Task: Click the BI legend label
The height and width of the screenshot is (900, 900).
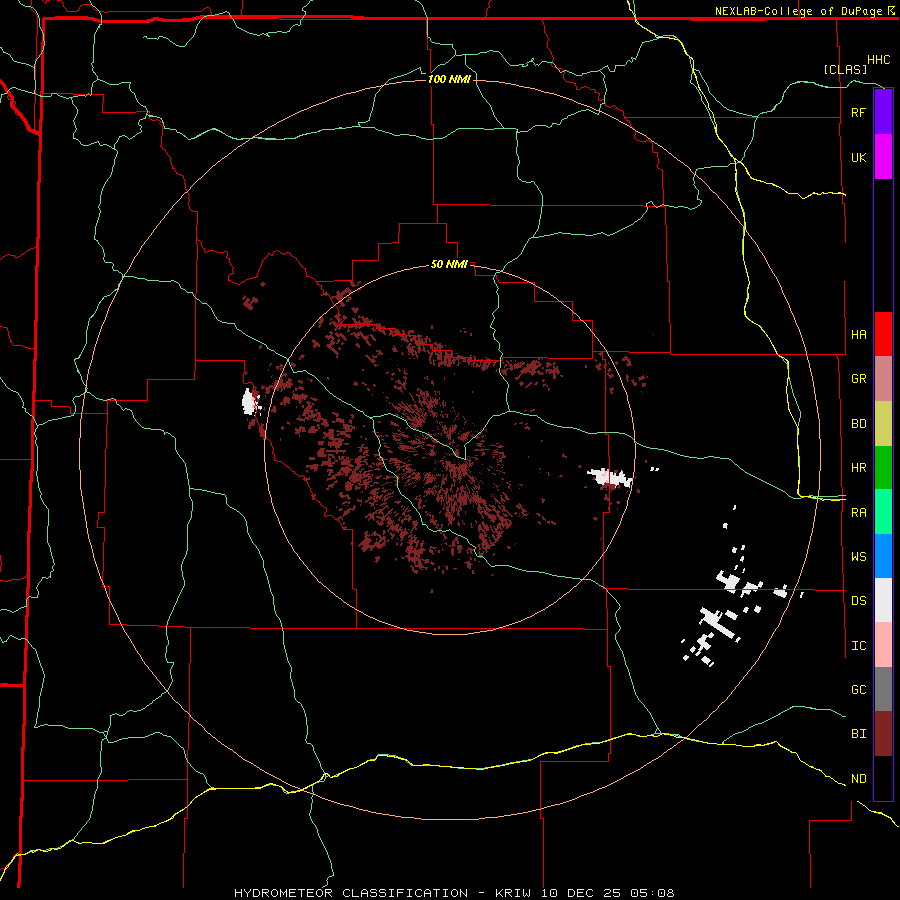Action: 858,734
